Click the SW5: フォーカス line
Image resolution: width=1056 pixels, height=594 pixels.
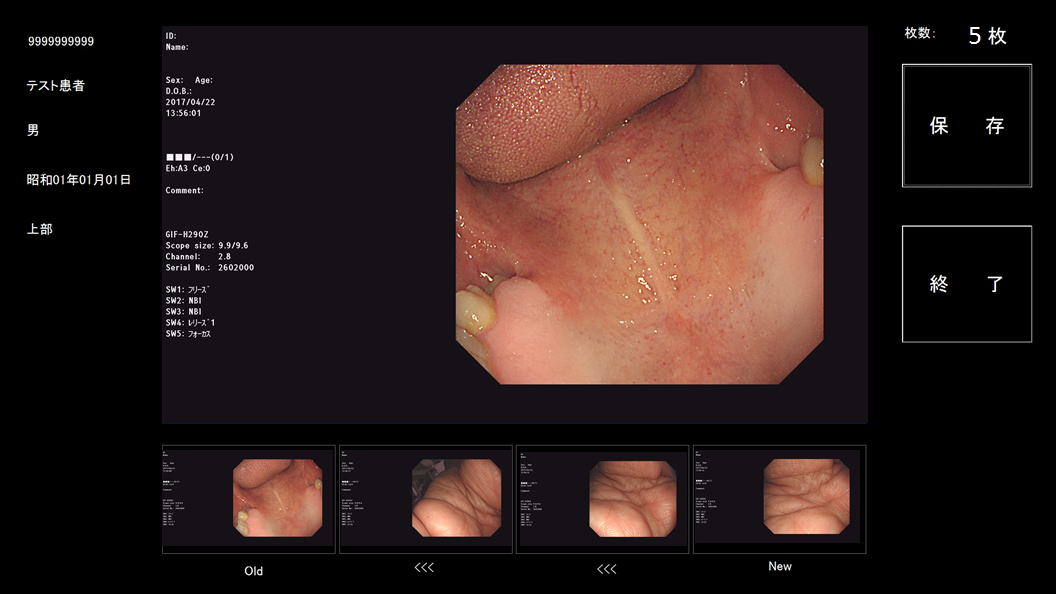point(189,334)
